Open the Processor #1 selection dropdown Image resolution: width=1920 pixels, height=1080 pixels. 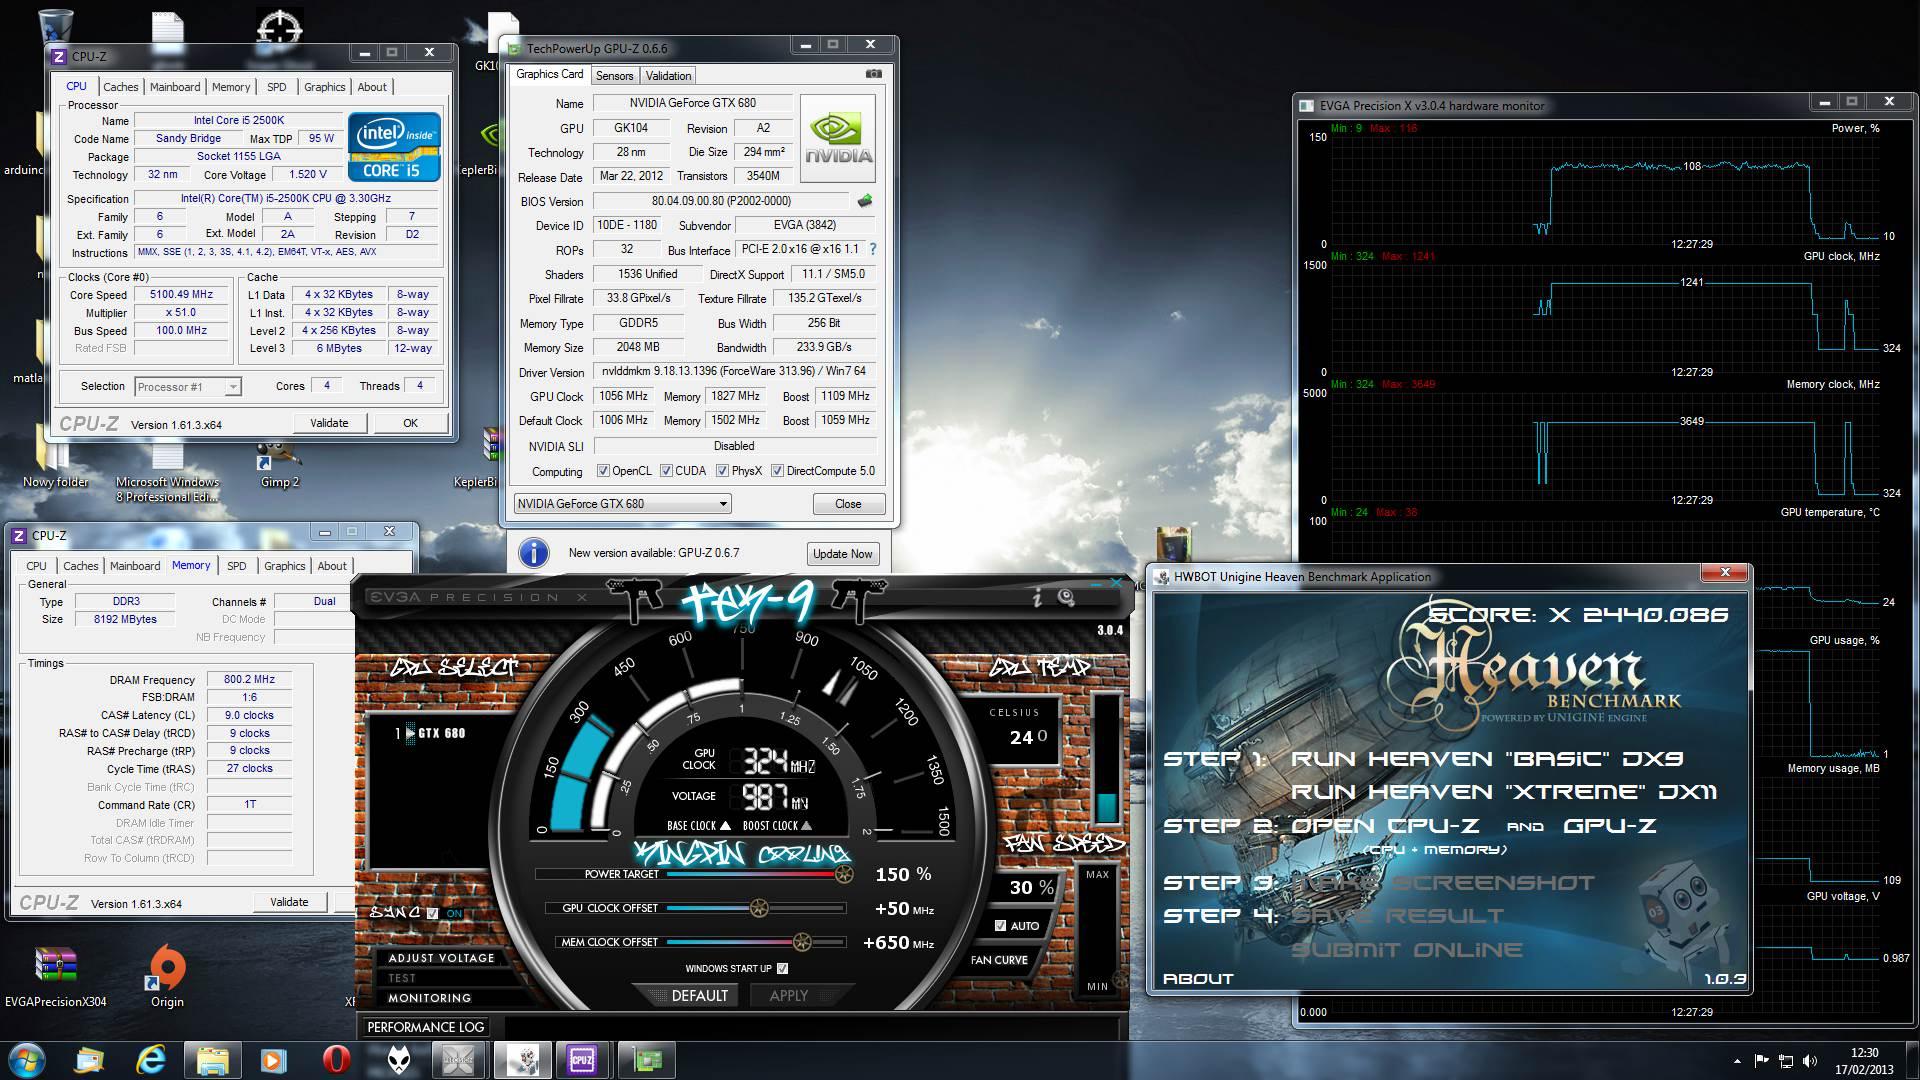click(187, 387)
